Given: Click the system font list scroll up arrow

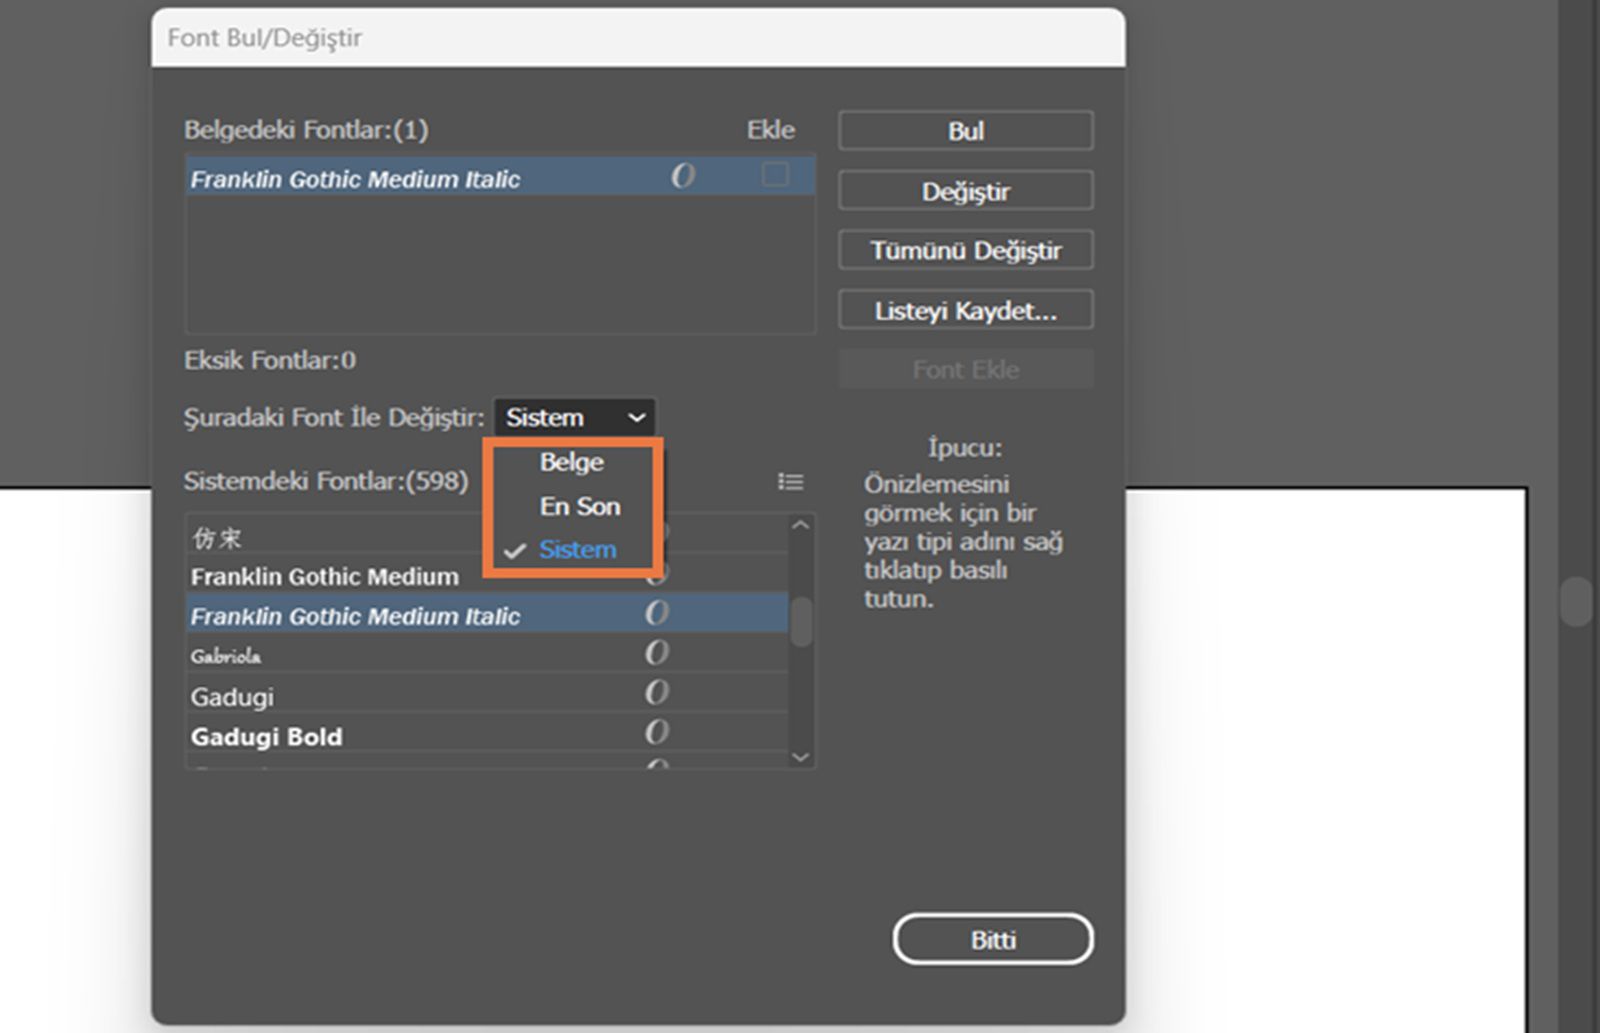Looking at the screenshot, I should point(800,525).
